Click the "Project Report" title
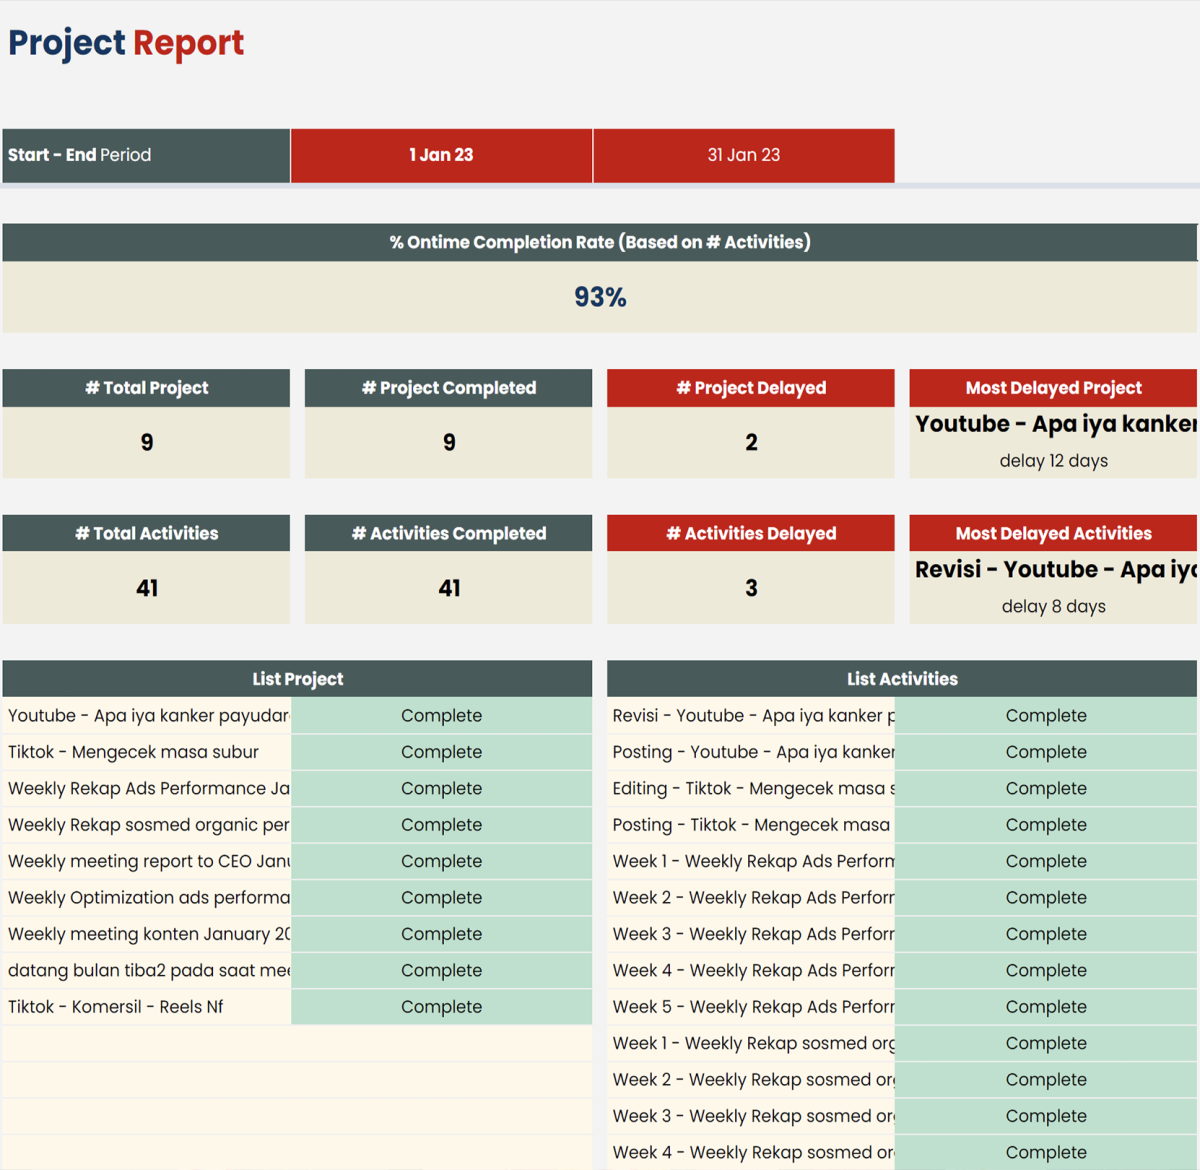The image size is (1200, 1170). coord(126,43)
